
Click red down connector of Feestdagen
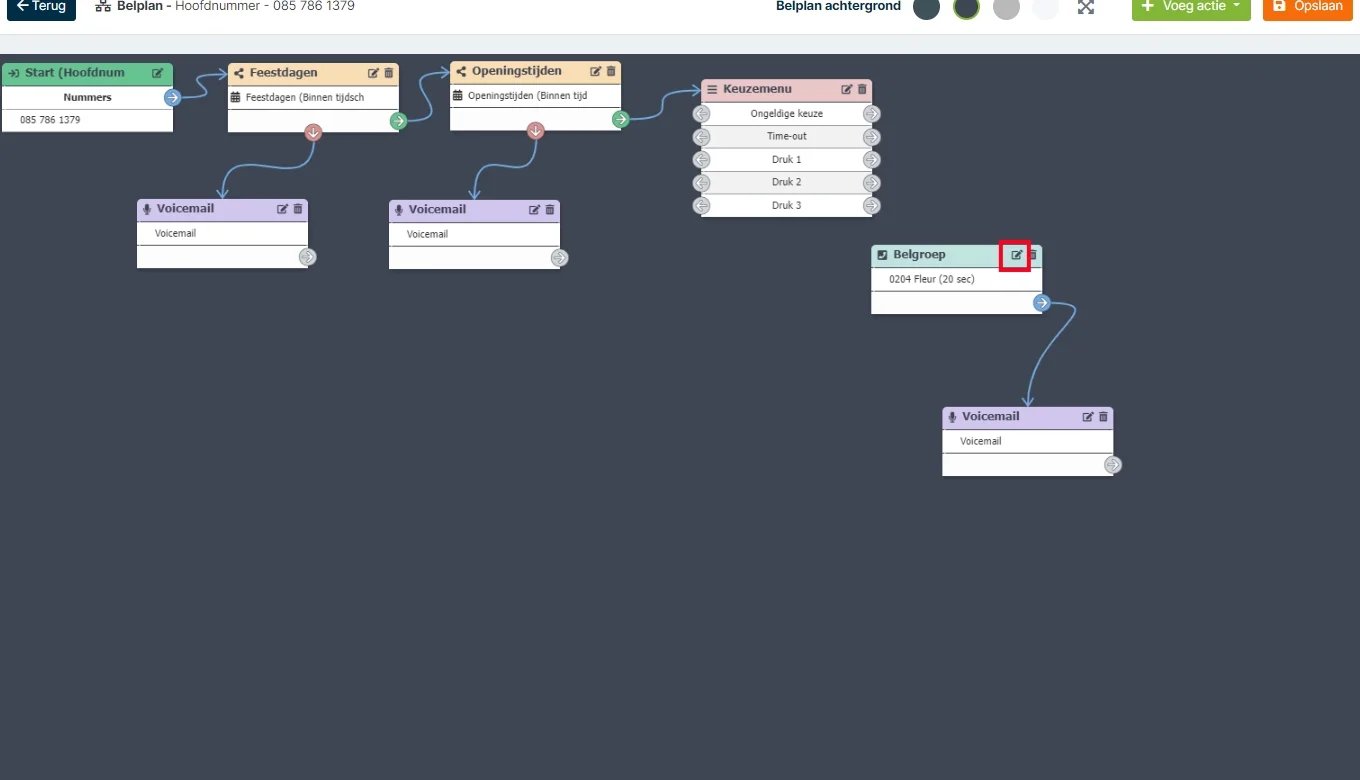click(313, 132)
